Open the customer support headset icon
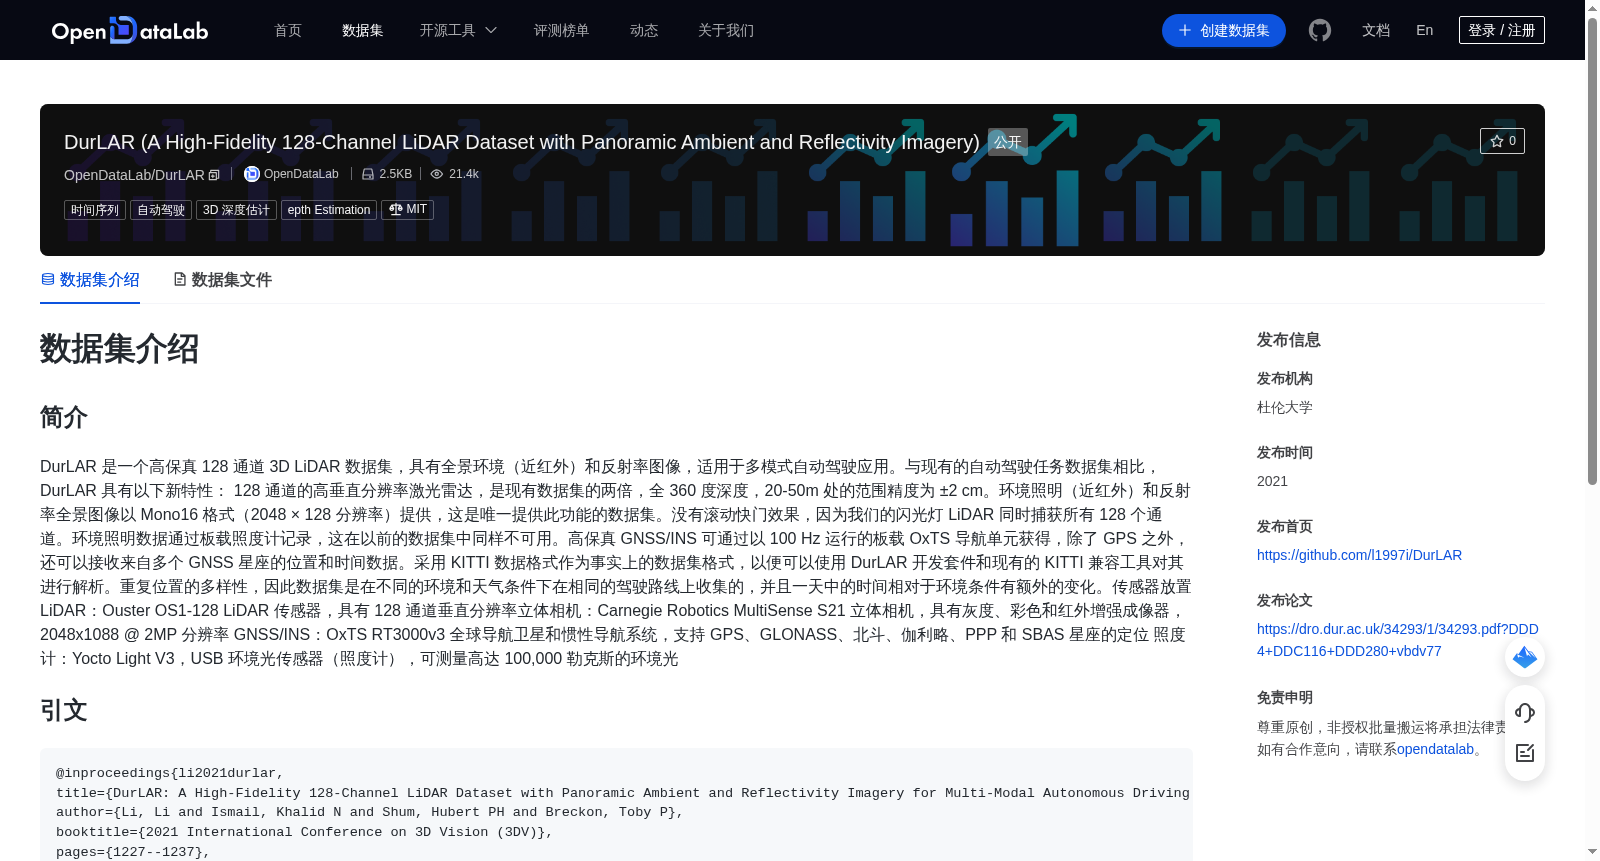The height and width of the screenshot is (861, 1600). (1525, 712)
